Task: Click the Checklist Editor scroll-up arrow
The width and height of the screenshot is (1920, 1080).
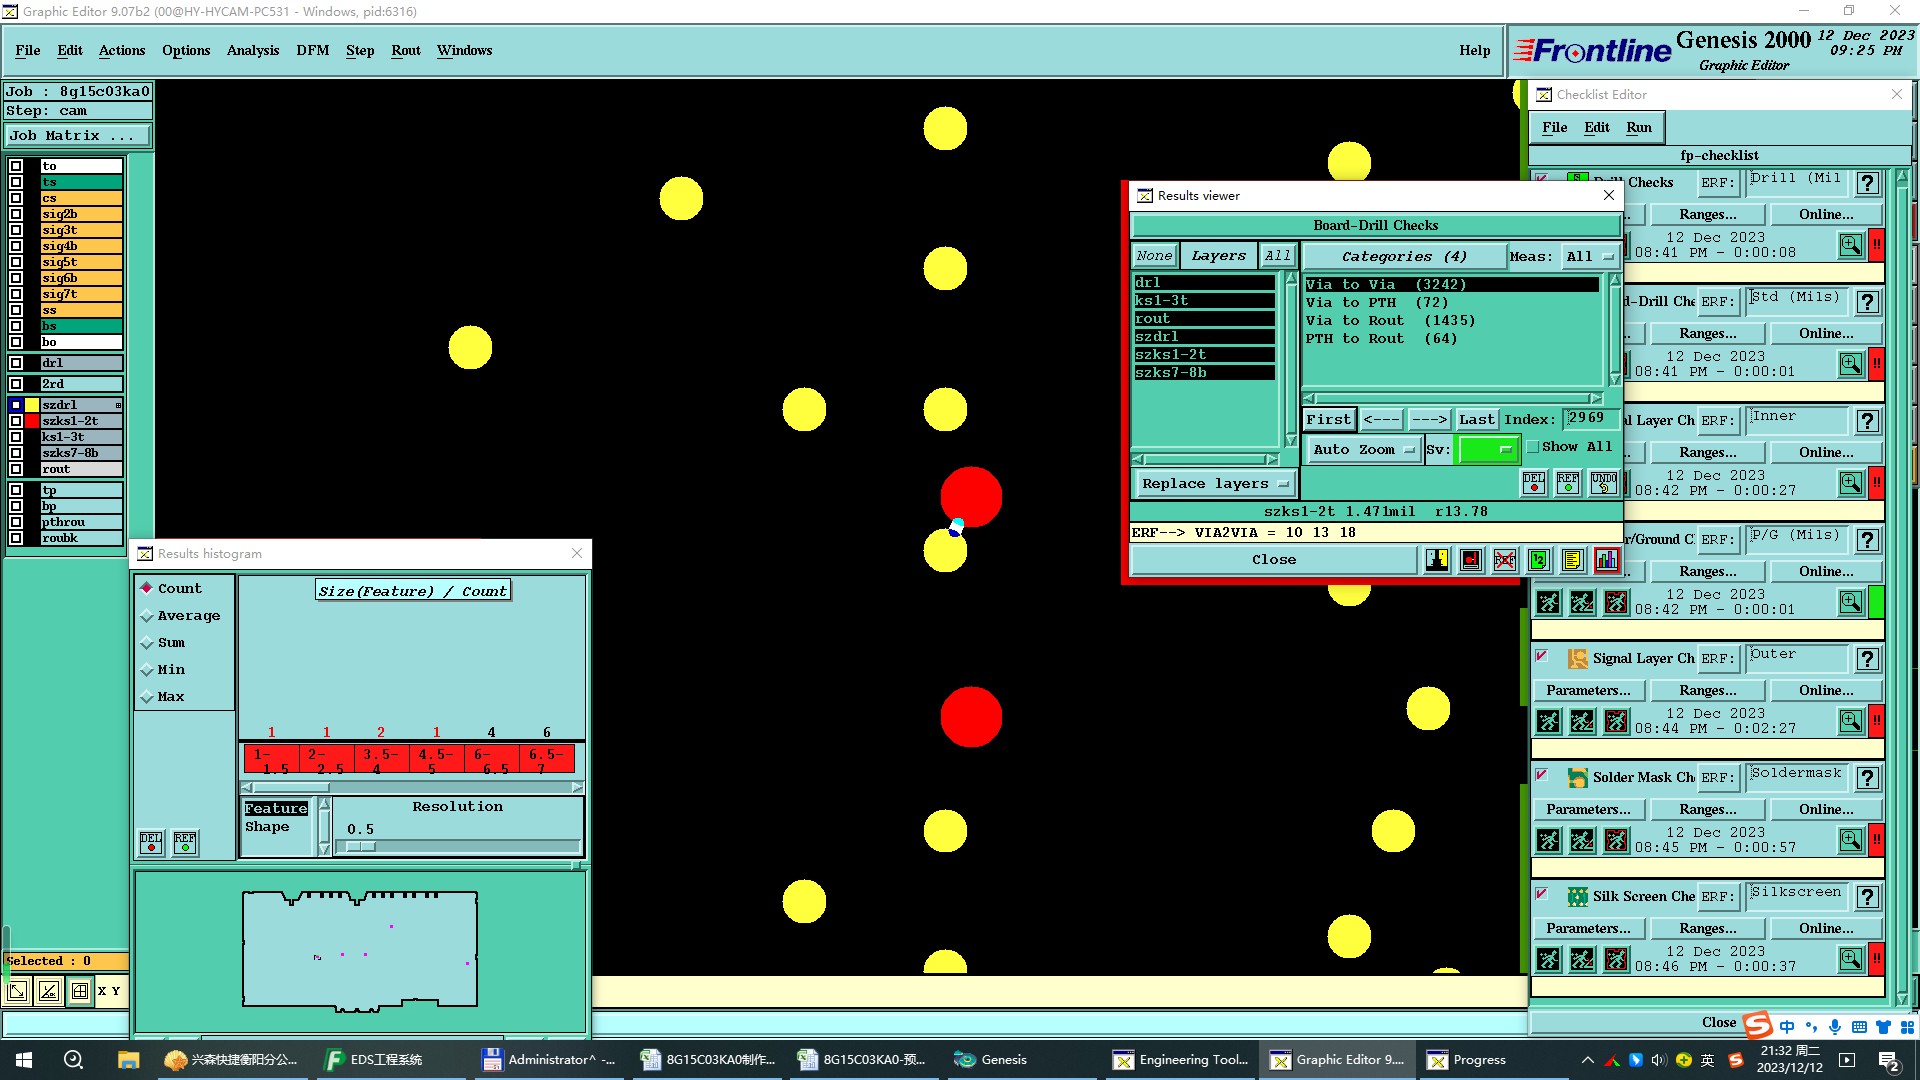Action: (1902, 177)
